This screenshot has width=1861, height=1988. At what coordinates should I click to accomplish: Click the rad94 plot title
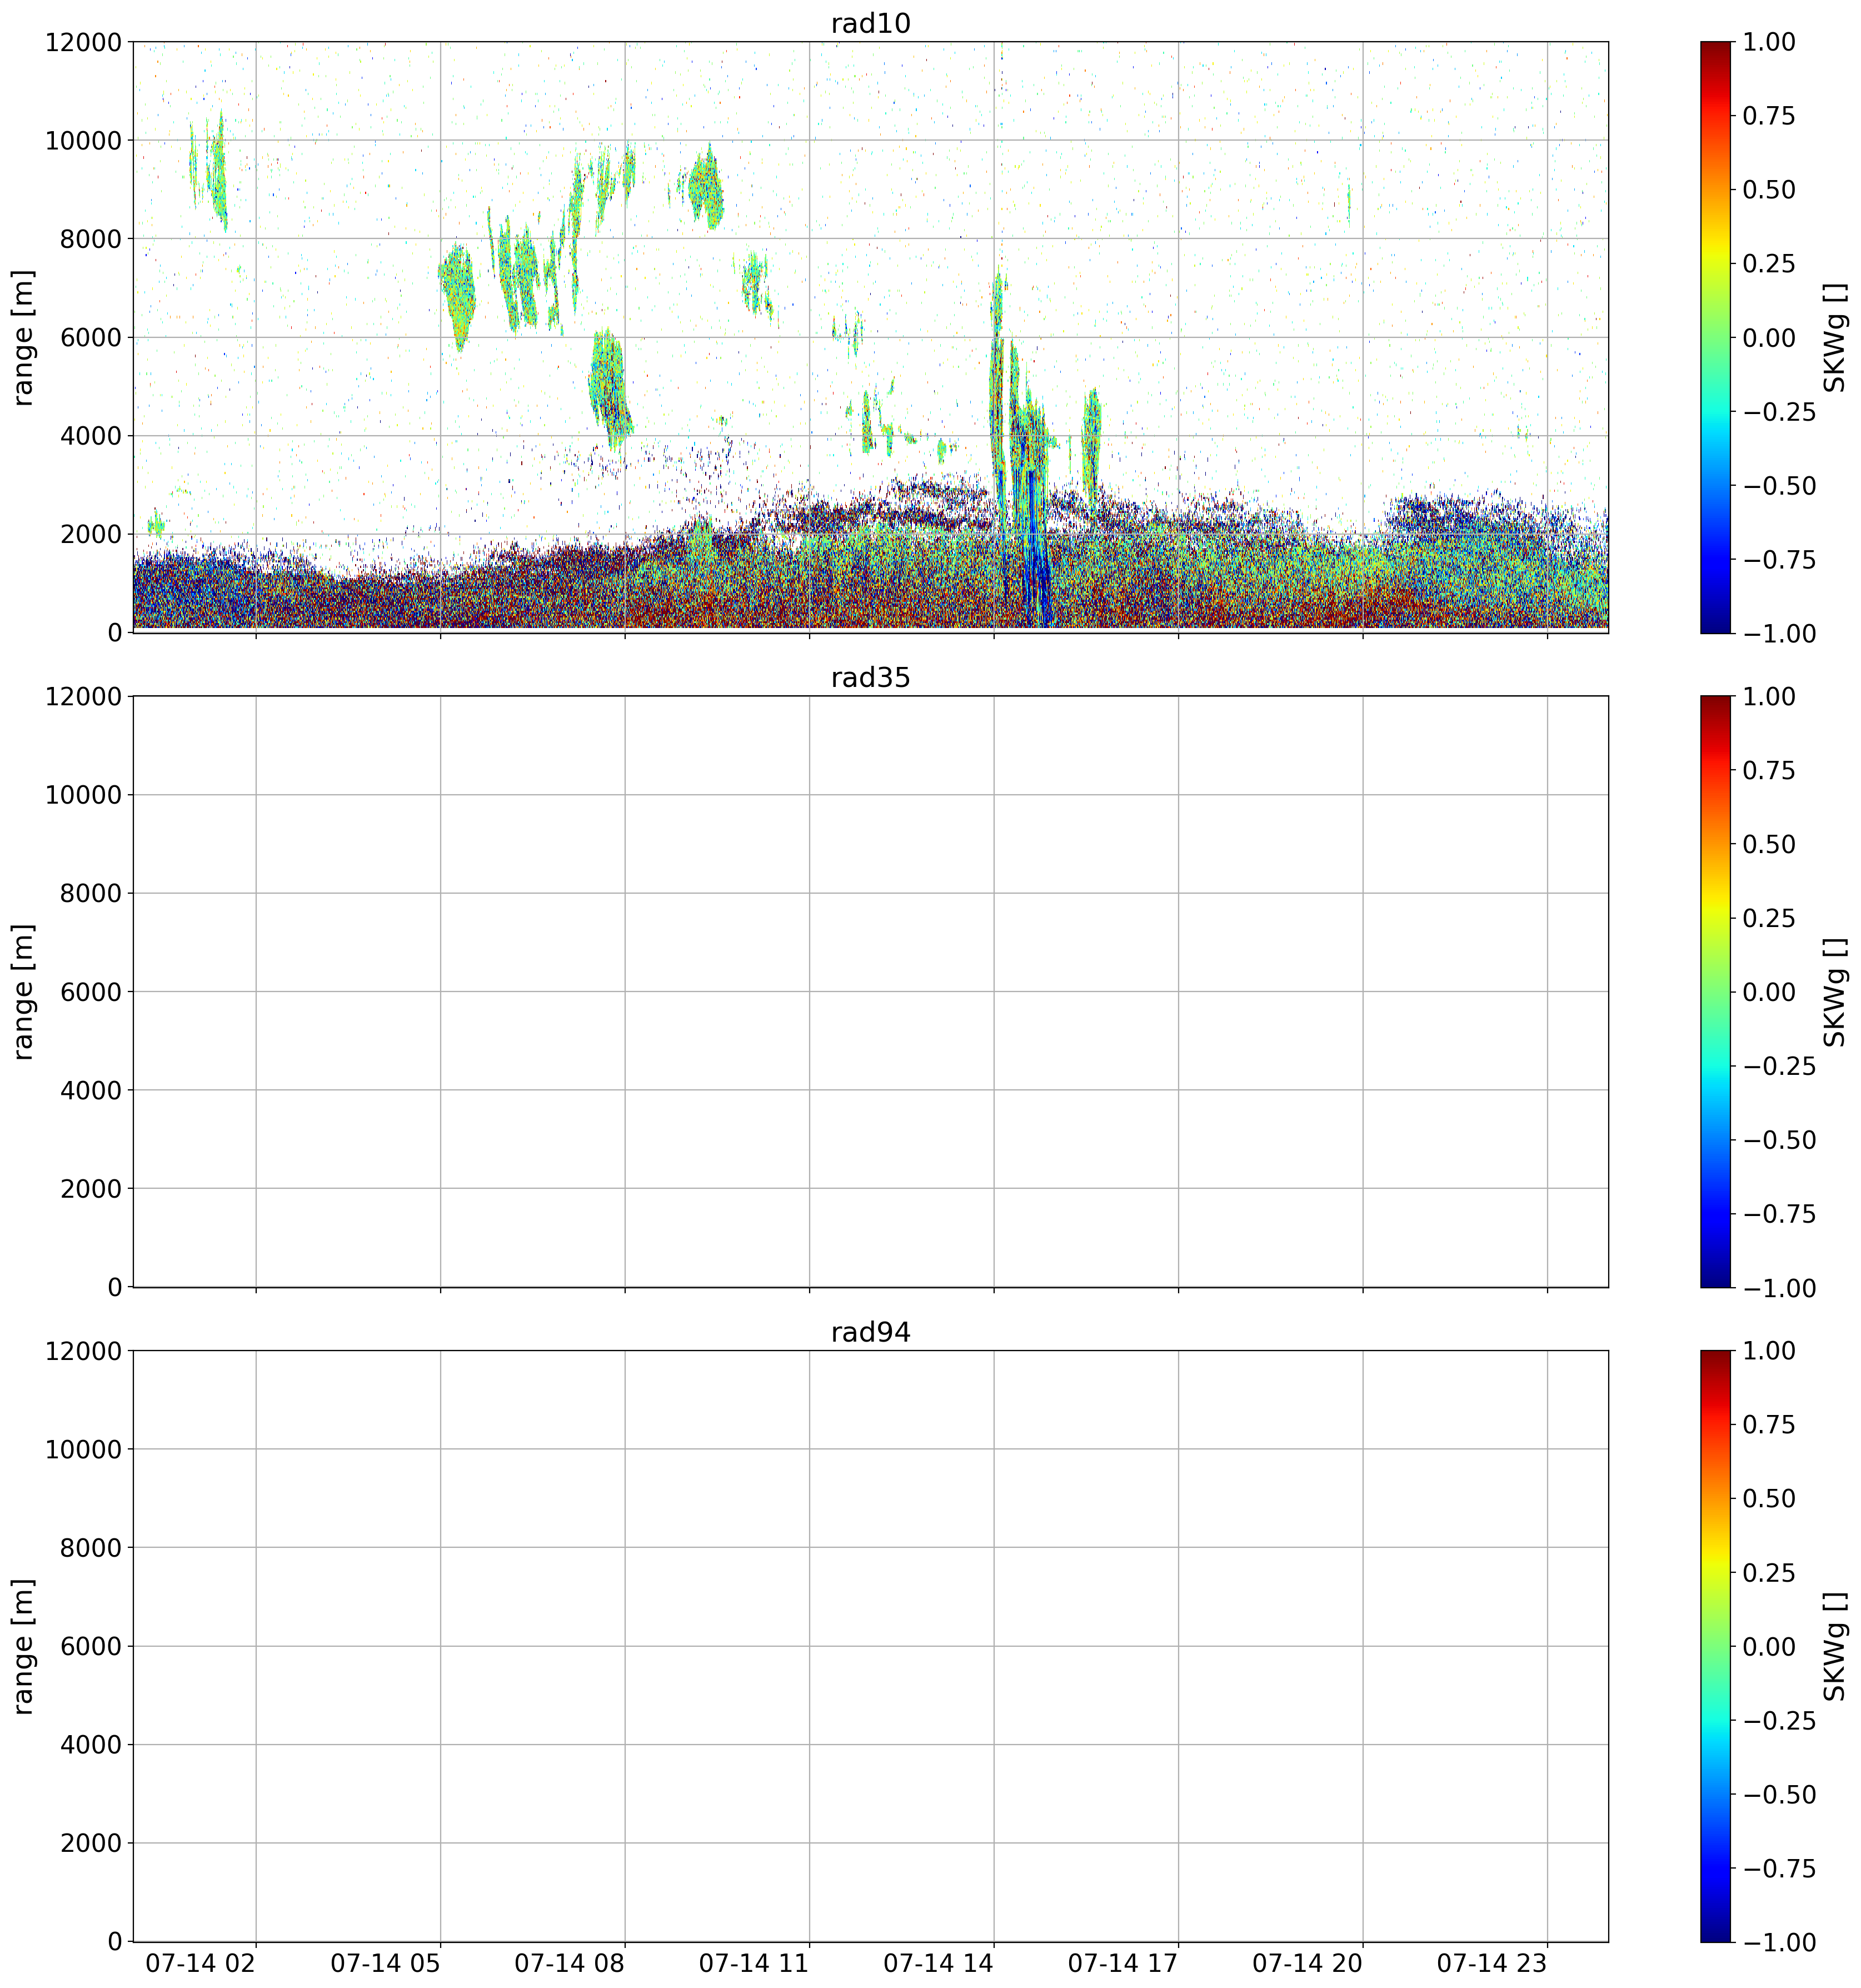tap(870, 1333)
